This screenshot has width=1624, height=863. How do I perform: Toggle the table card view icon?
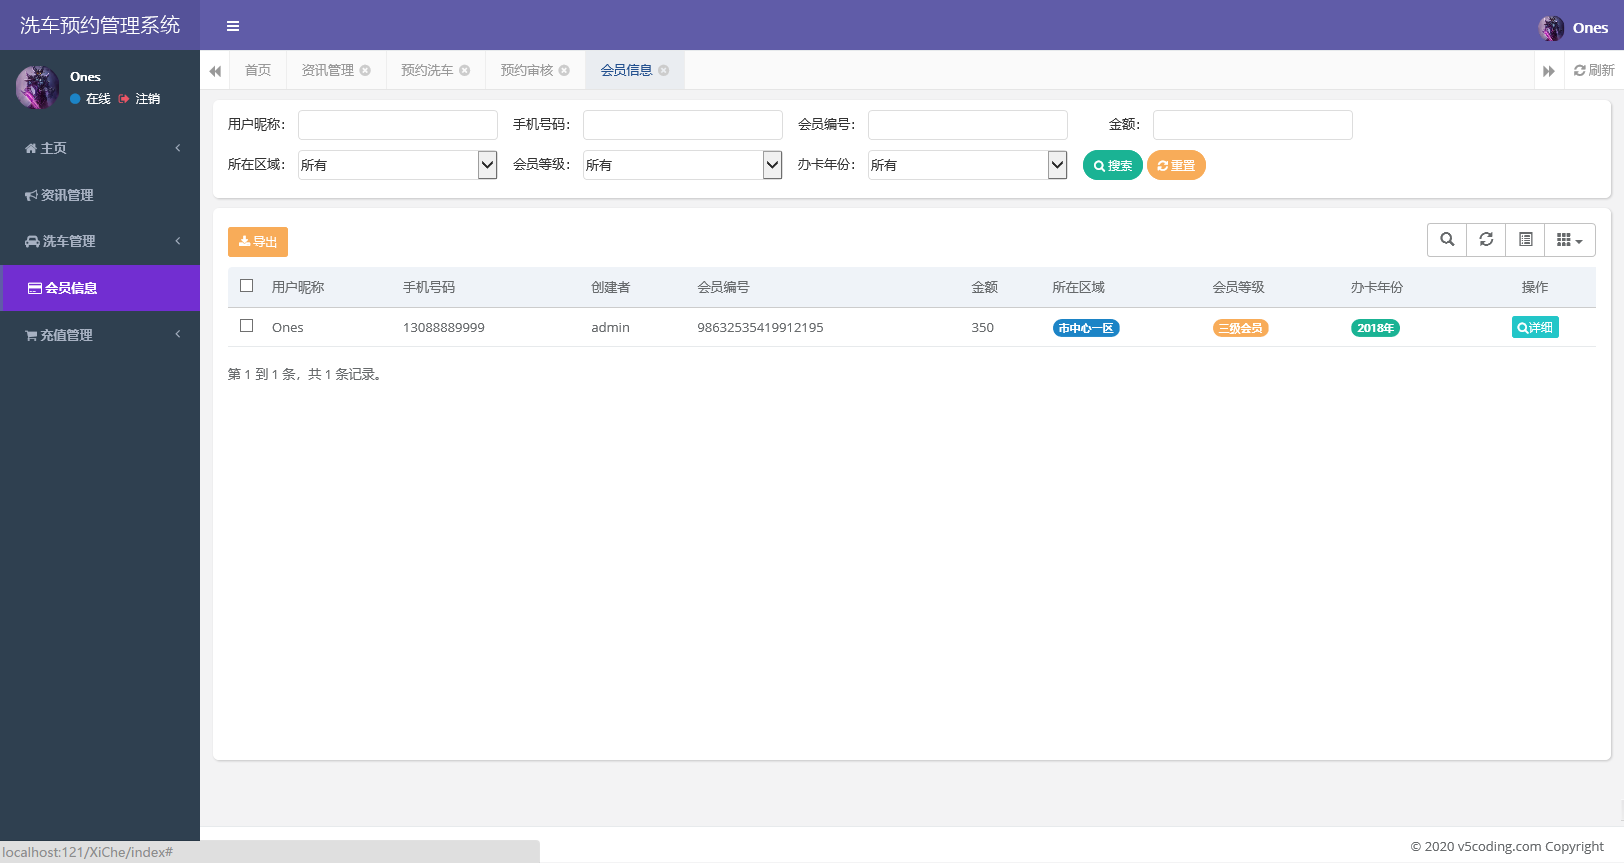[x=1525, y=240]
